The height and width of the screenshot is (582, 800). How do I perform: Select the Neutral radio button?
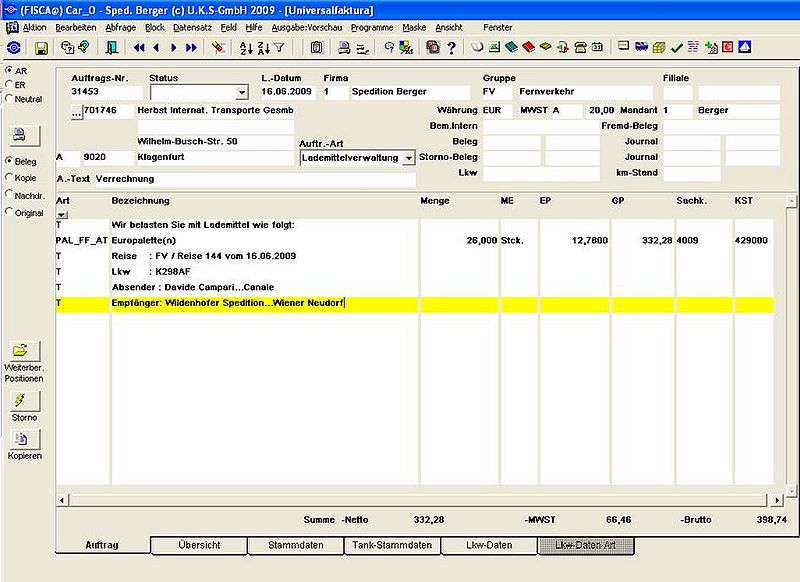coord(9,98)
